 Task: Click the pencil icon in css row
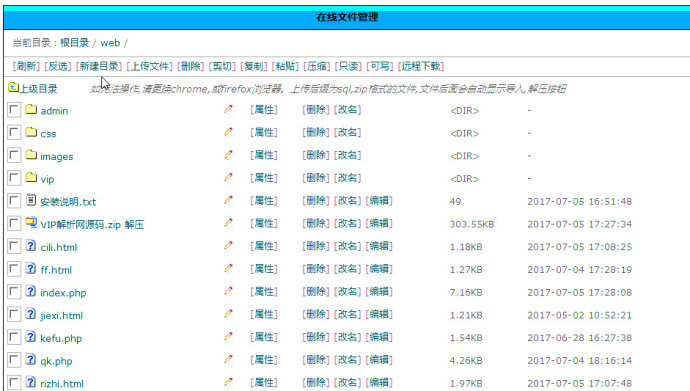pyautogui.click(x=228, y=132)
